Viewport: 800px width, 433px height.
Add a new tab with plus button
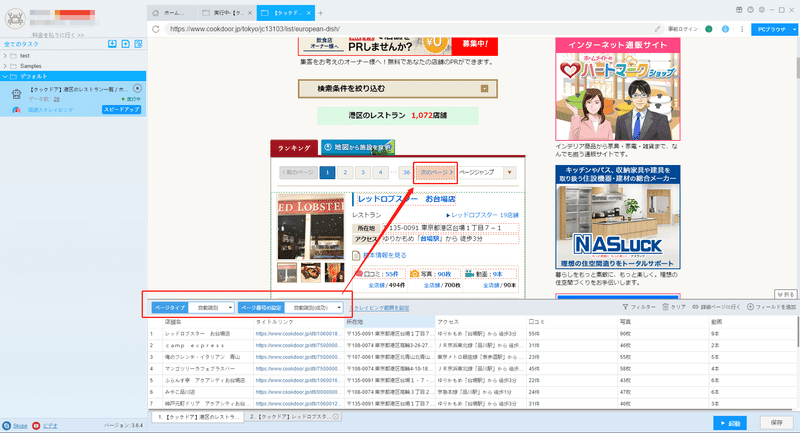point(320,13)
